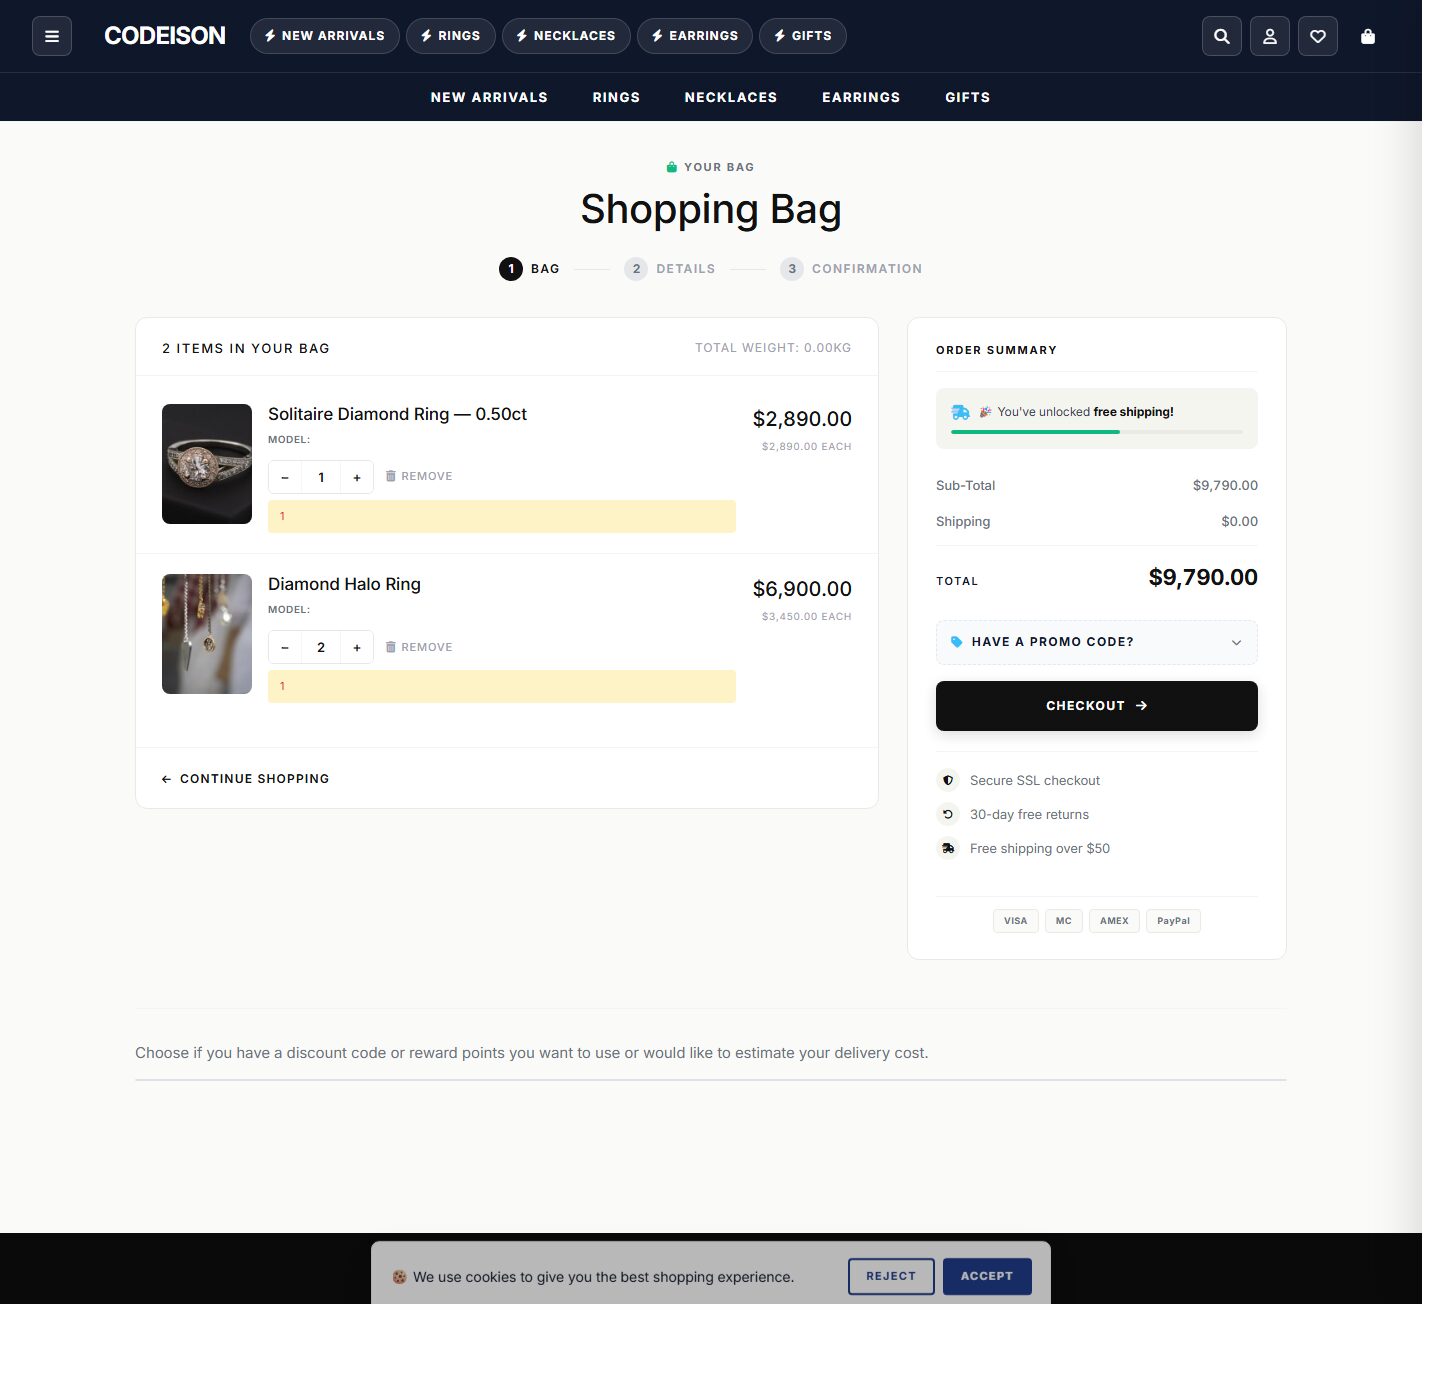1440x1400 pixels.
Task: Open NEW ARRIVALS in the navigation bar
Action: pos(489,97)
